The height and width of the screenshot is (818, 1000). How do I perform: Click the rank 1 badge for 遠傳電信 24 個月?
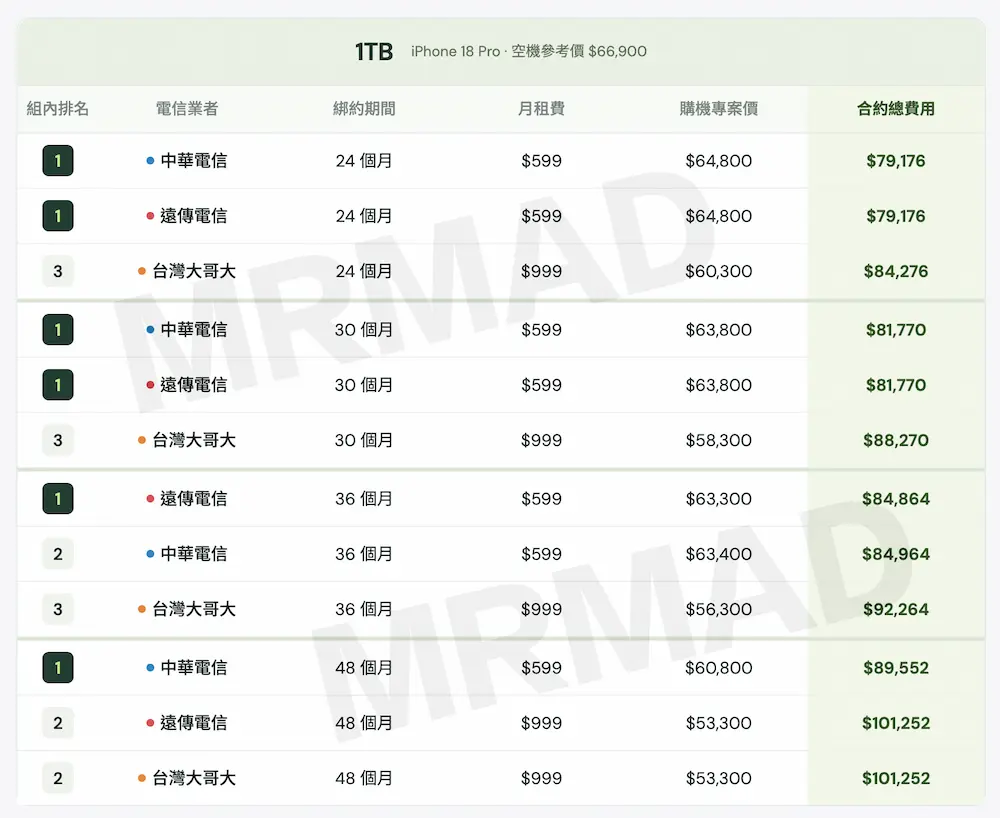(x=58, y=216)
